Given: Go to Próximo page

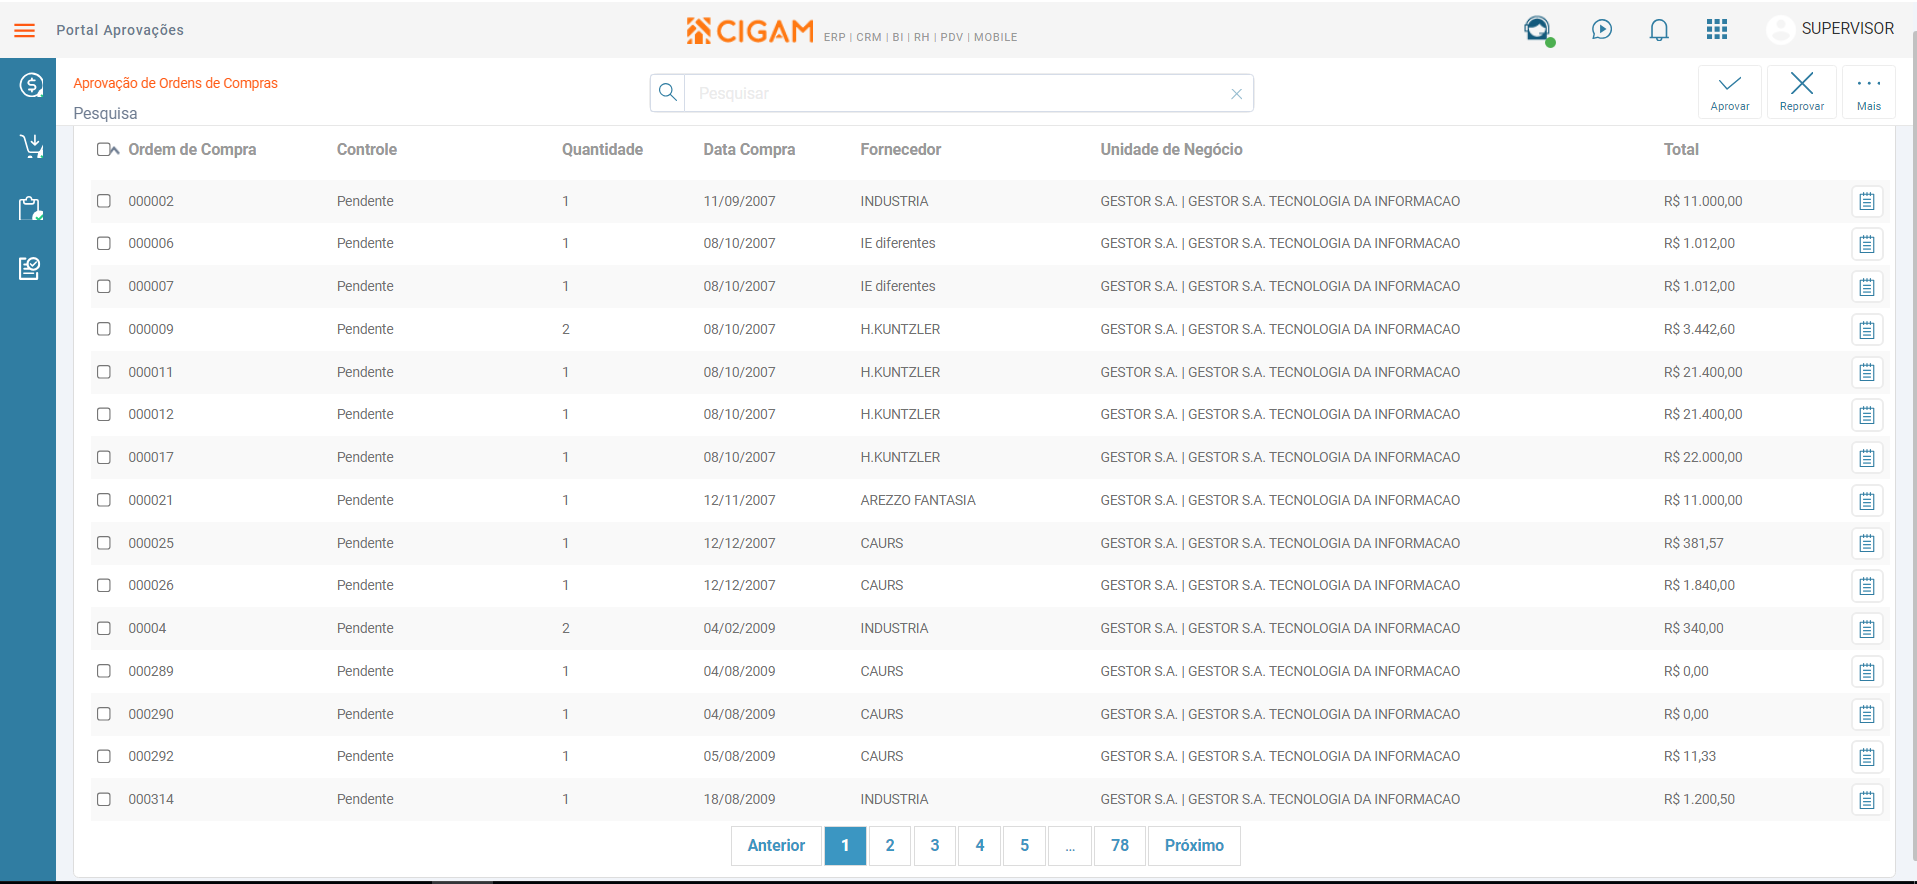Looking at the screenshot, I should pyautogui.click(x=1194, y=846).
